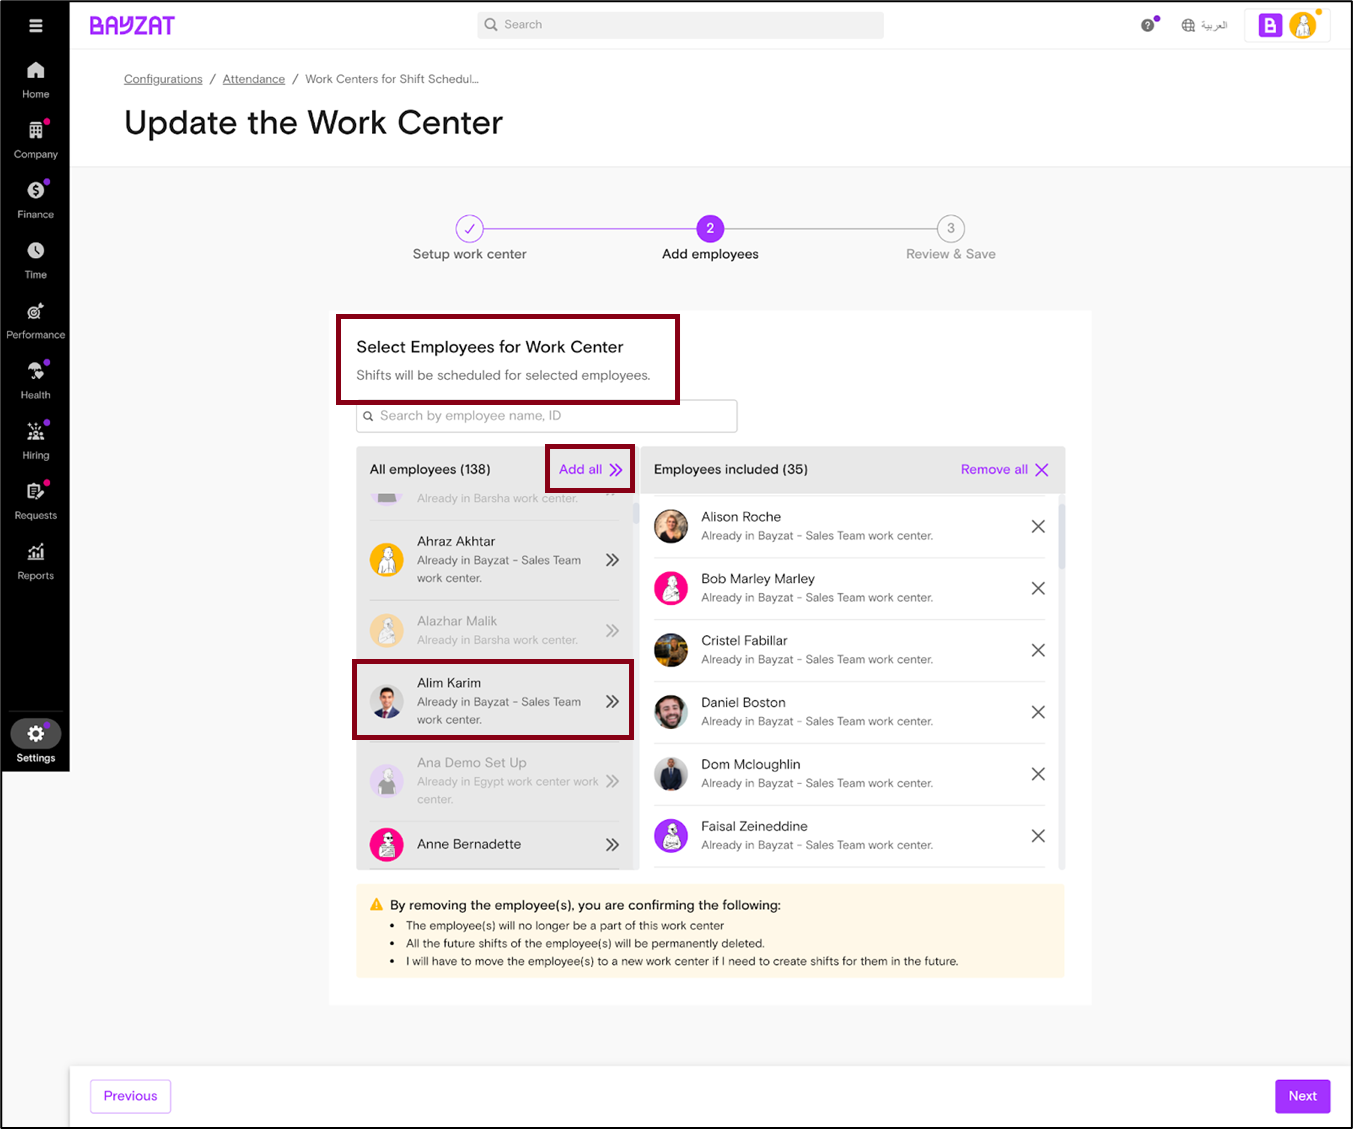
Task: Click the Previous button
Action: point(130,1096)
